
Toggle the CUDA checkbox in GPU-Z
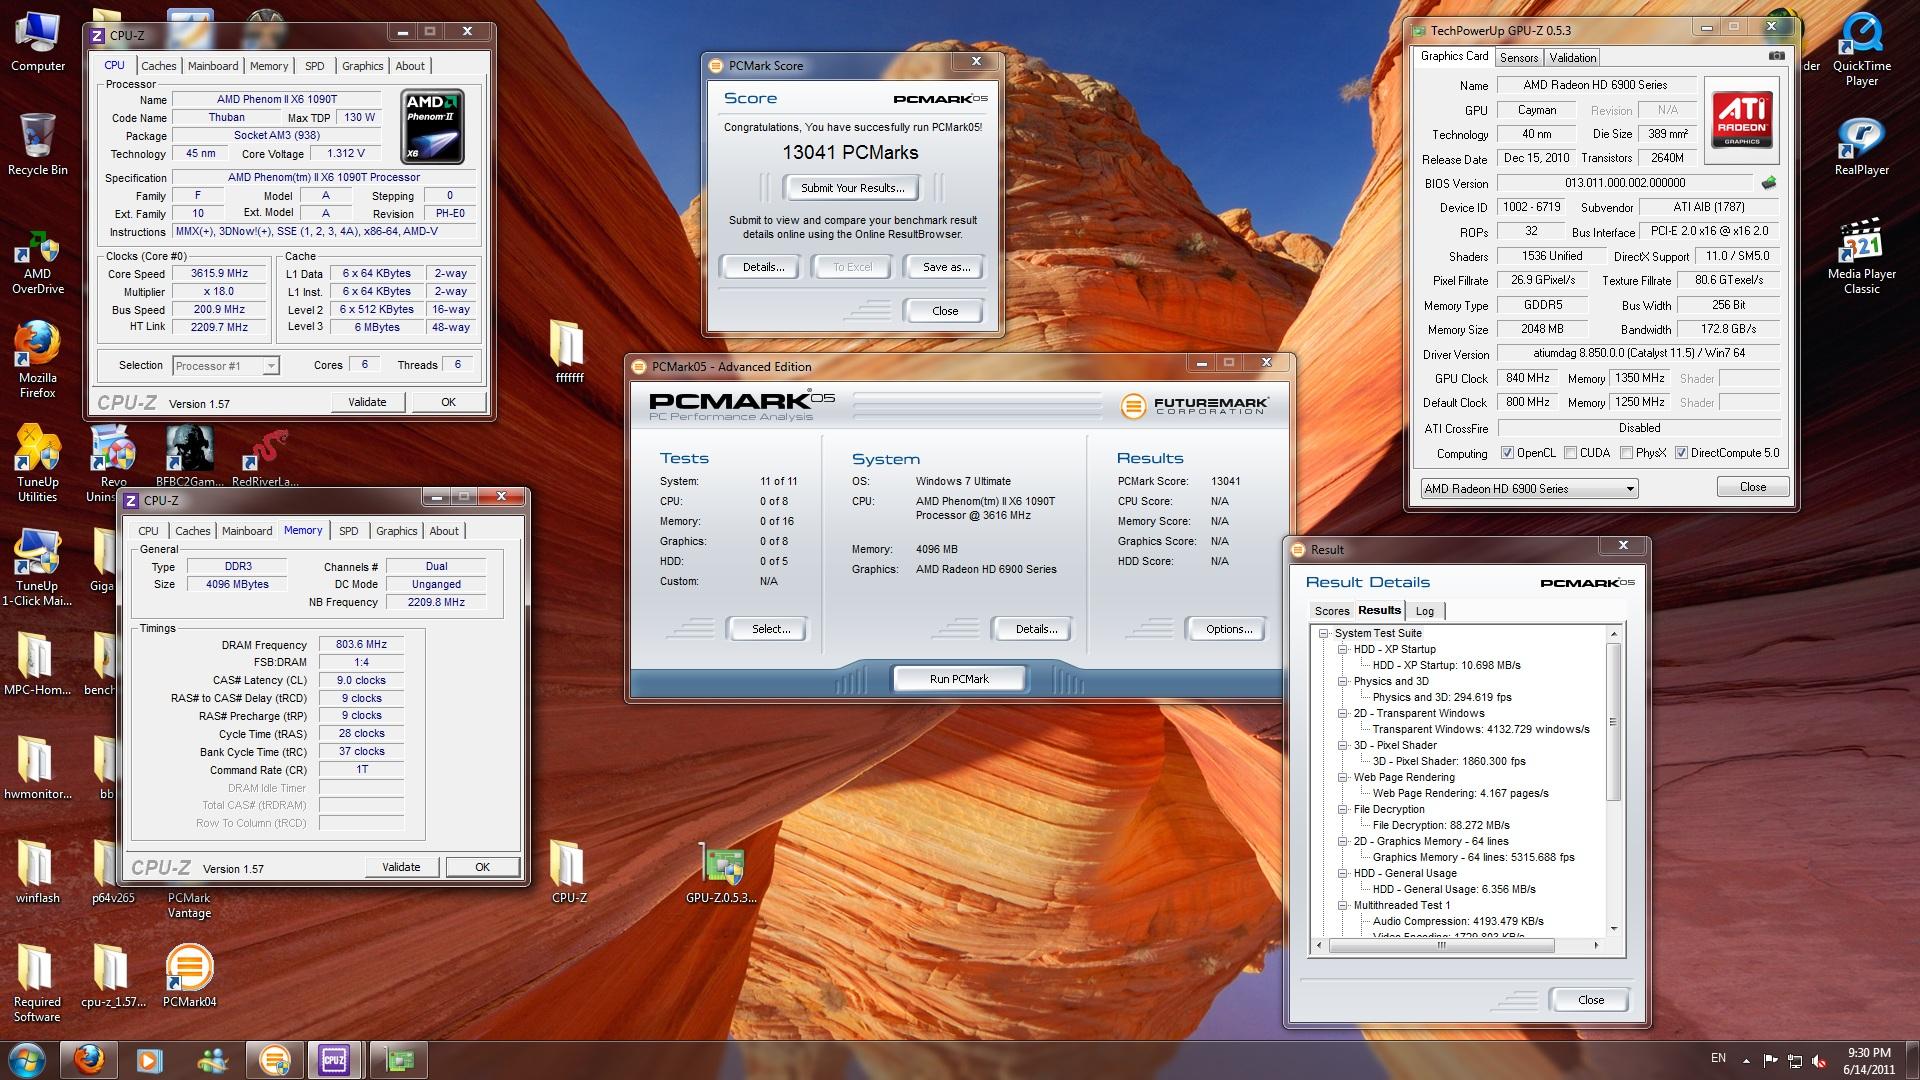pyautogui.click(x=1570, y=453)
